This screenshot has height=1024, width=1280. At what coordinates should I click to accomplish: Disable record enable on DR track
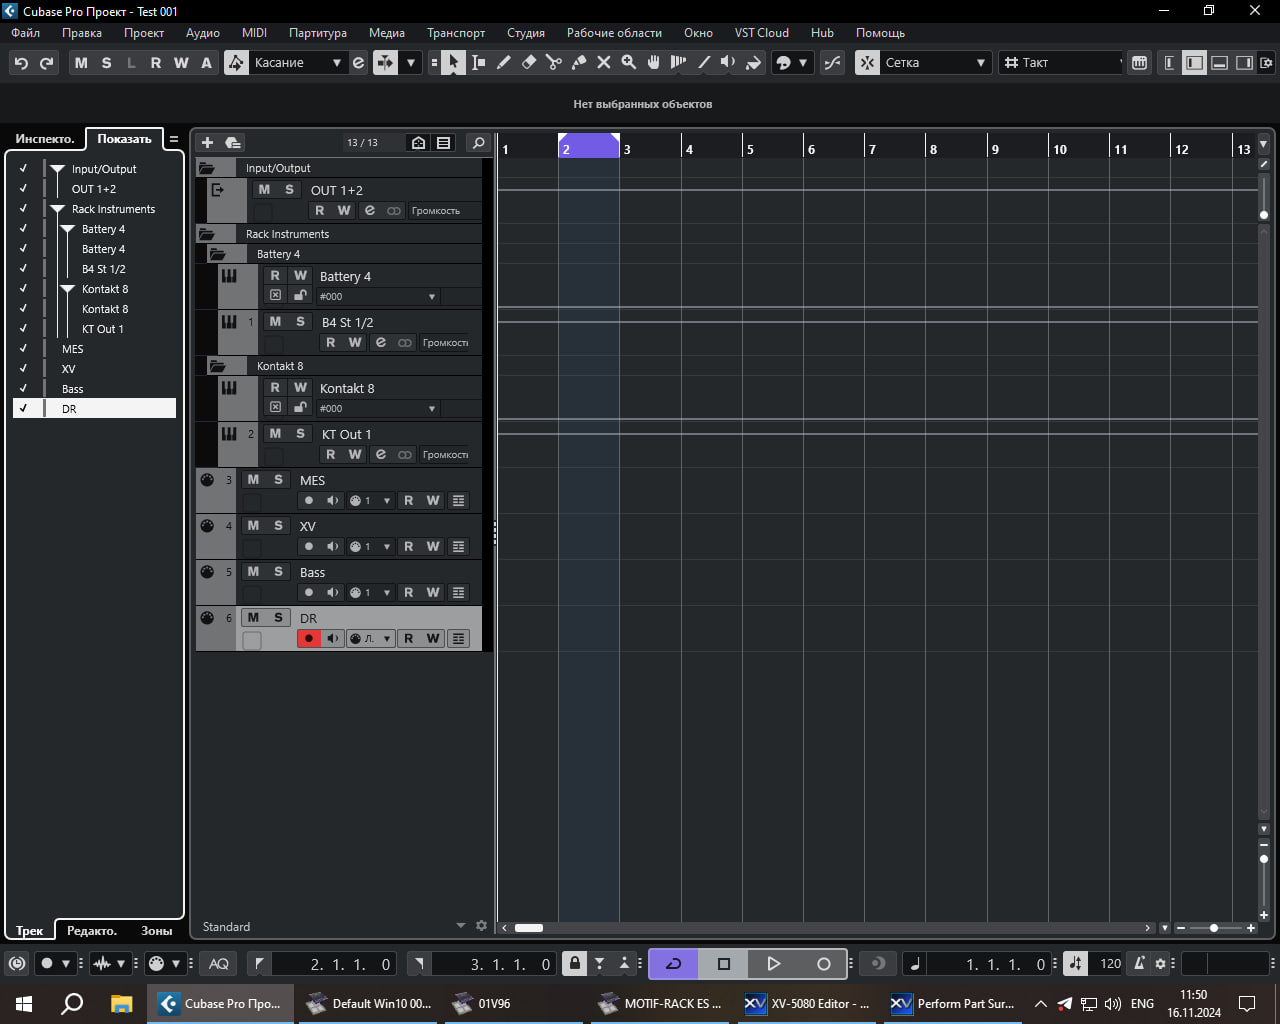(x=309, y=639)
